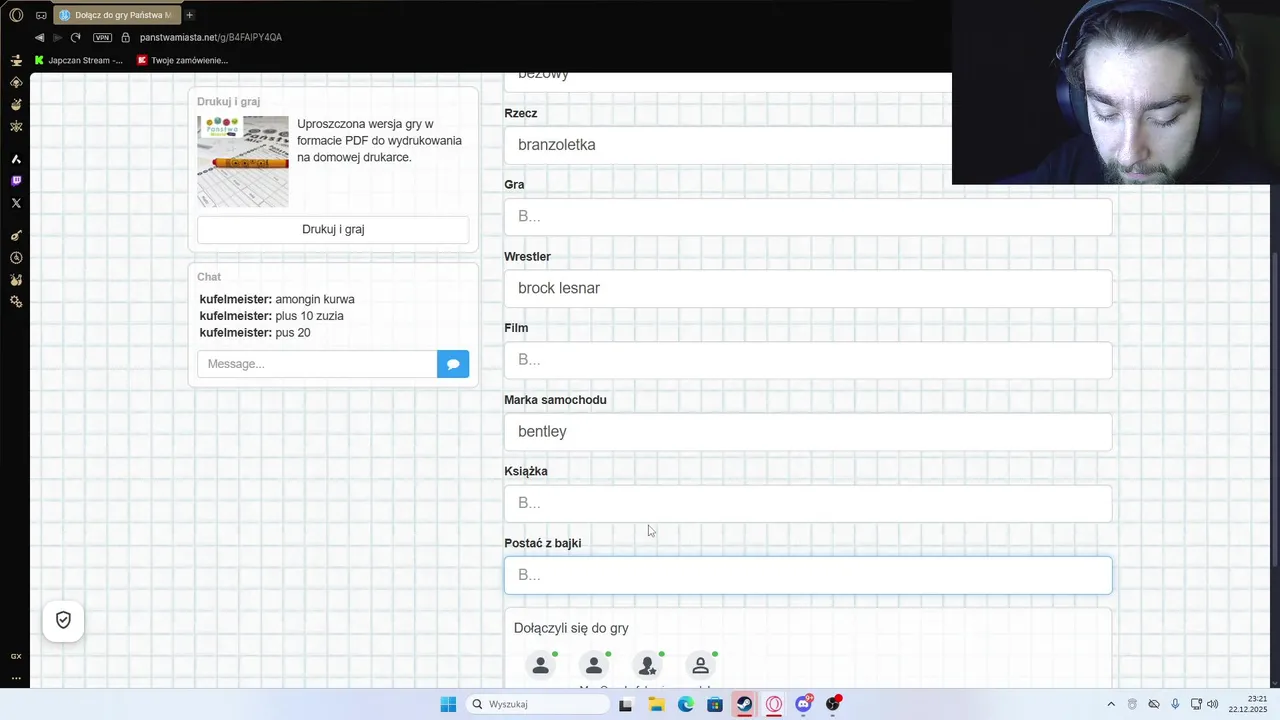Viewport: 1280px width, 720px height.
Task: Focus the empty Film input field
Action: 808,360
